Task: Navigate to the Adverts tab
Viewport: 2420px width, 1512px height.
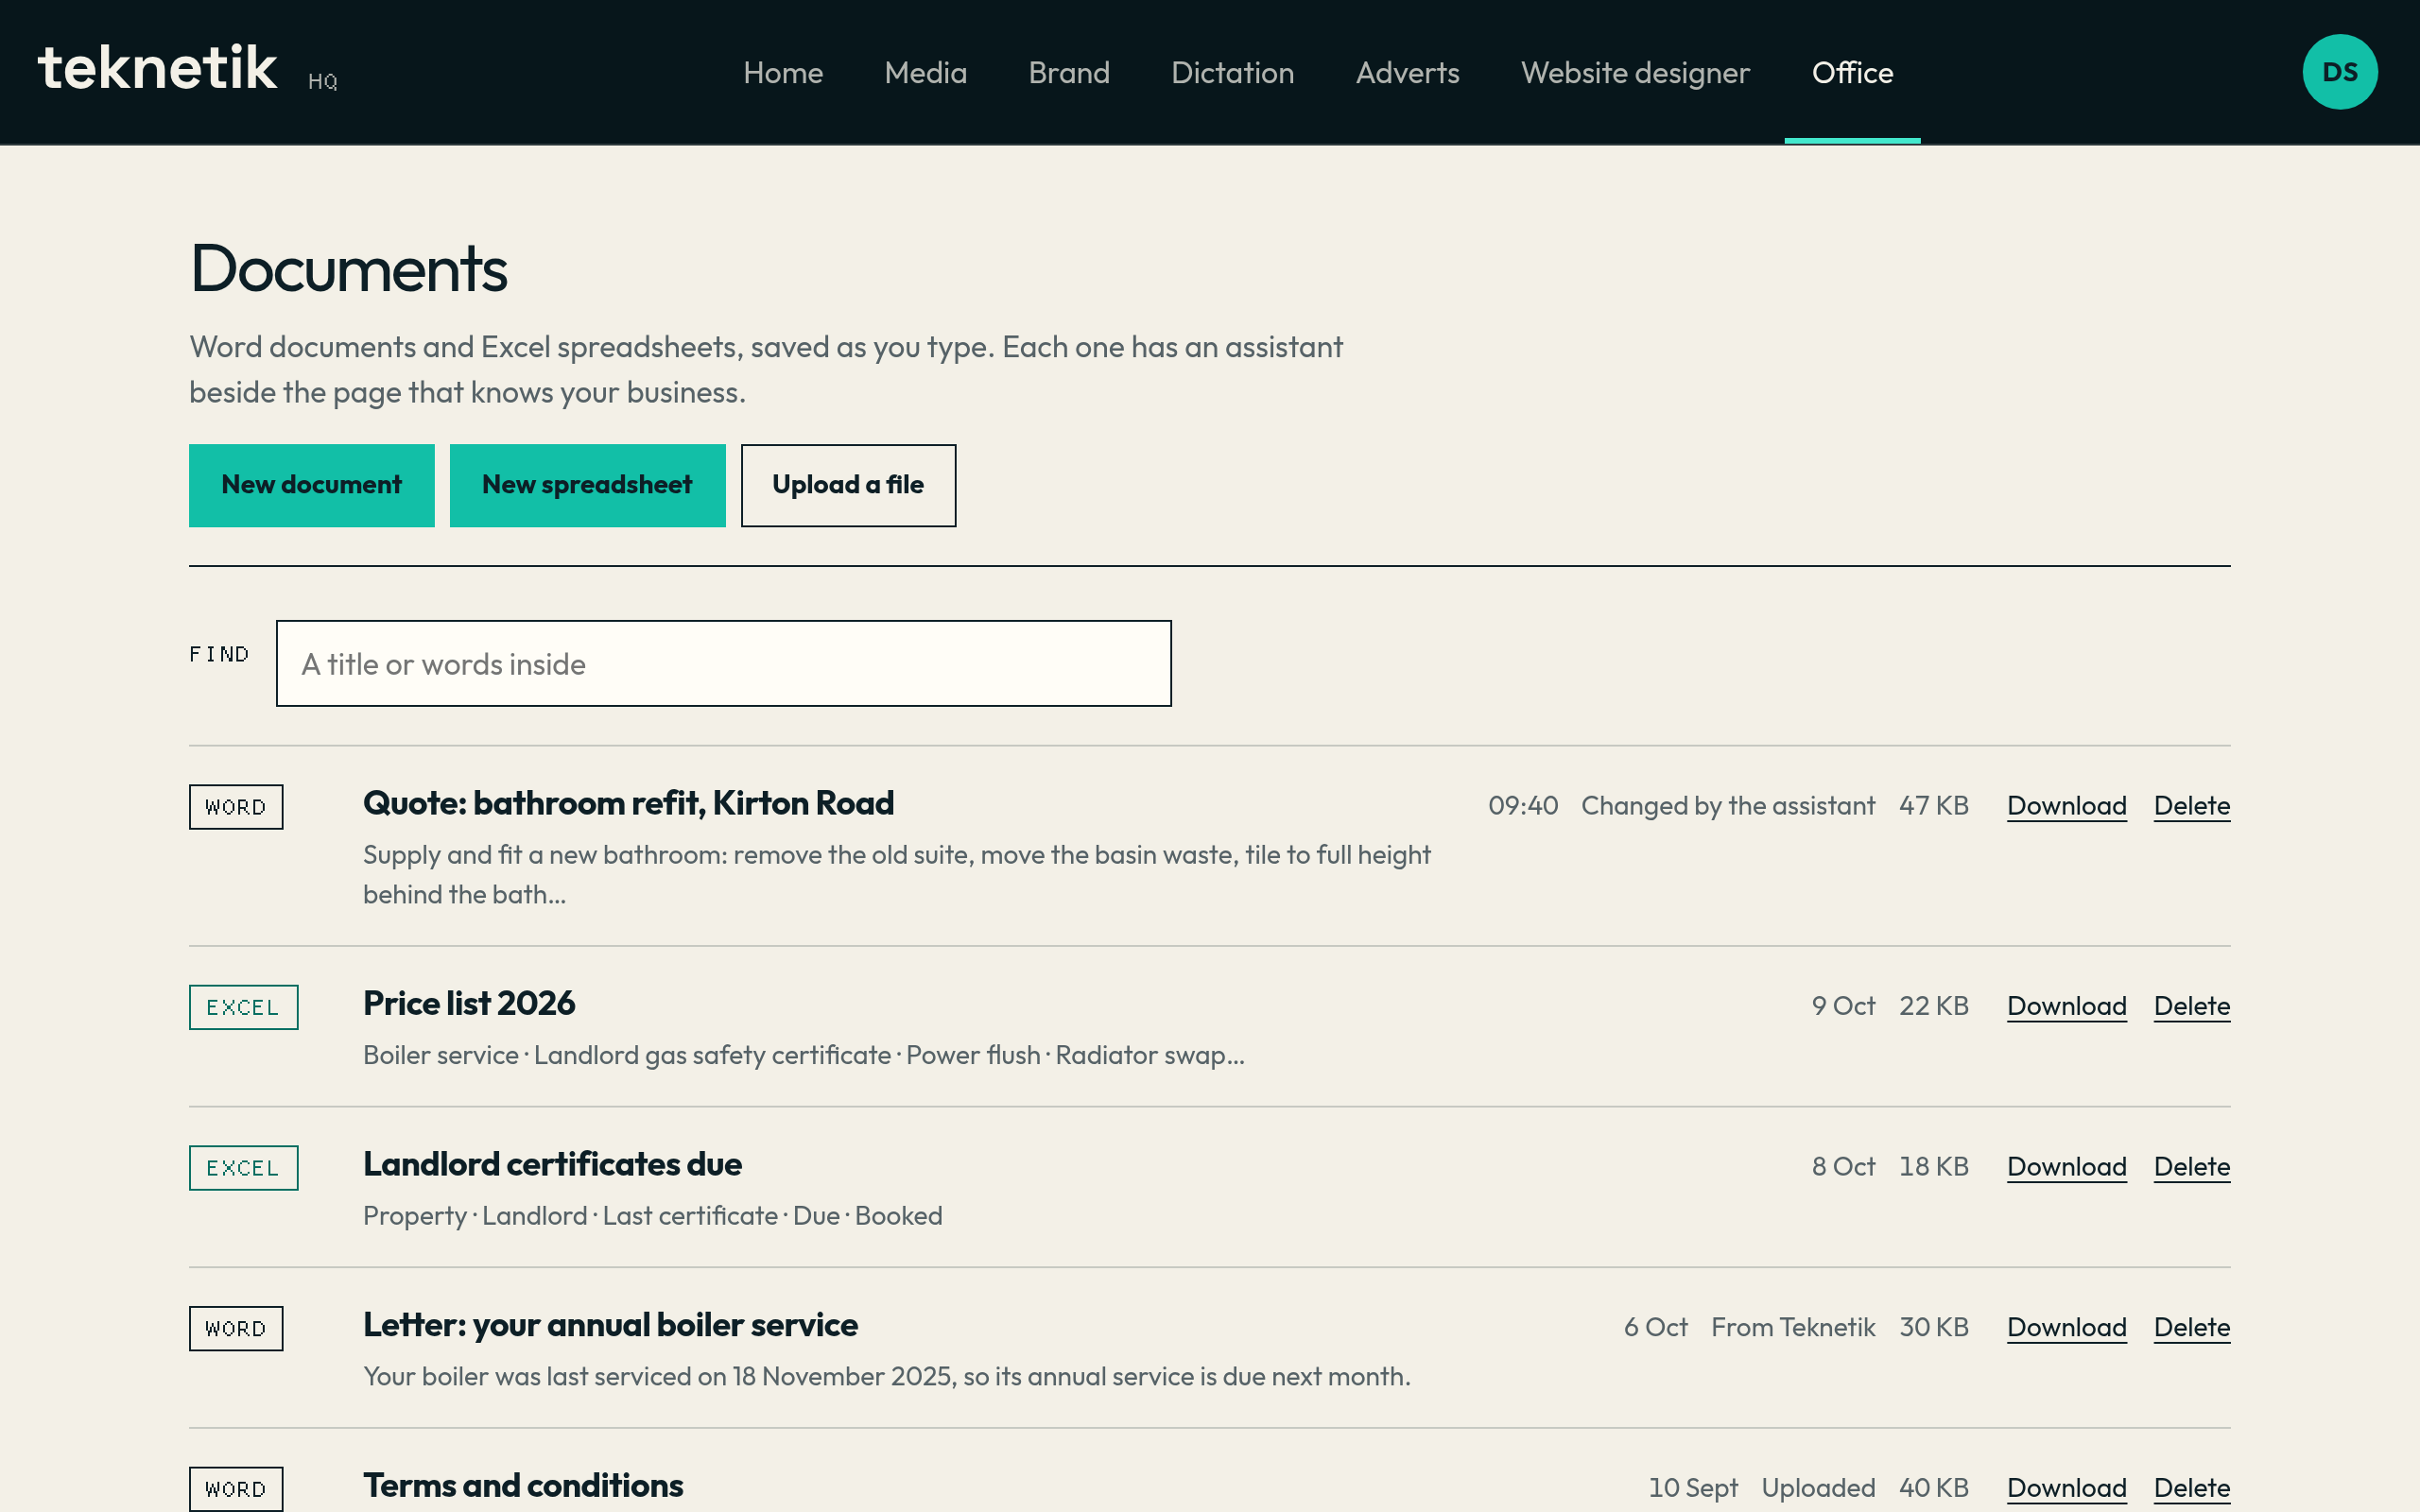Action: [x=1407, y=73]
